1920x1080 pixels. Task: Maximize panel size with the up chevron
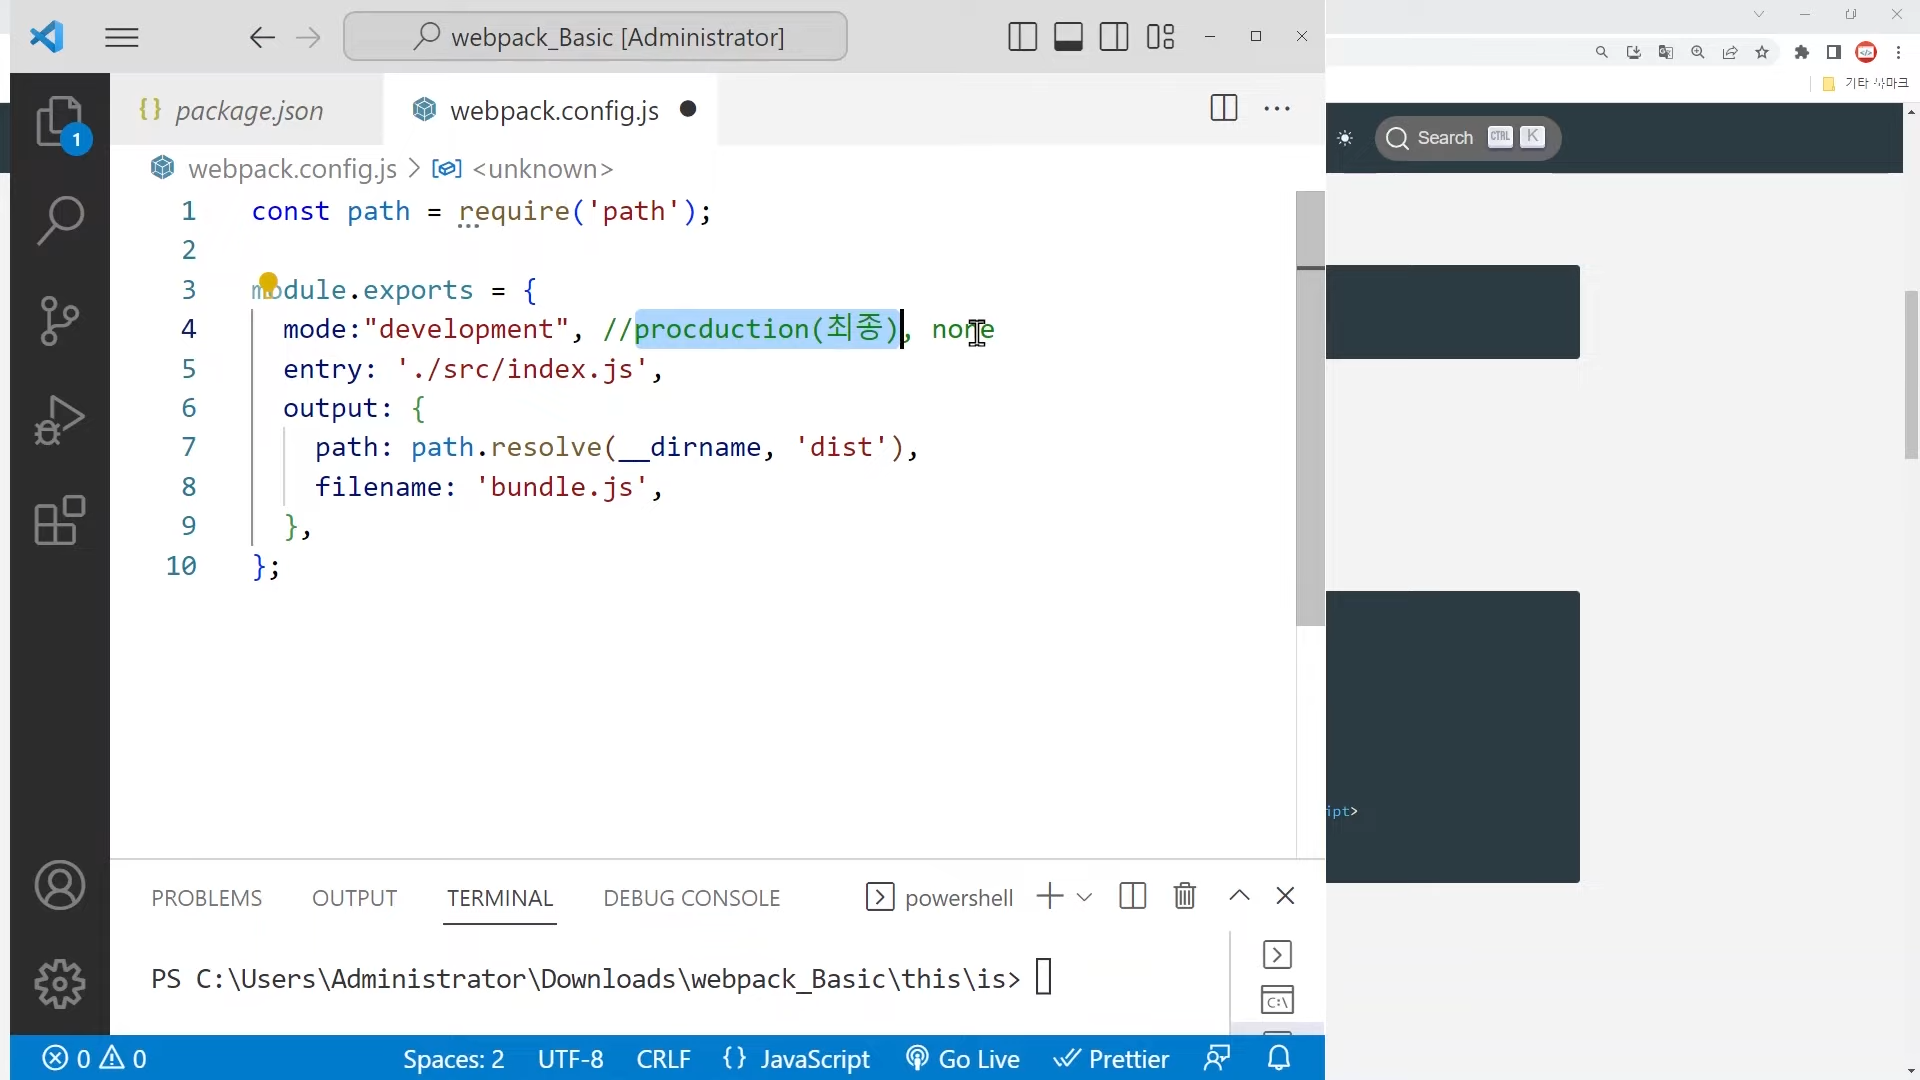(1239, 896)
